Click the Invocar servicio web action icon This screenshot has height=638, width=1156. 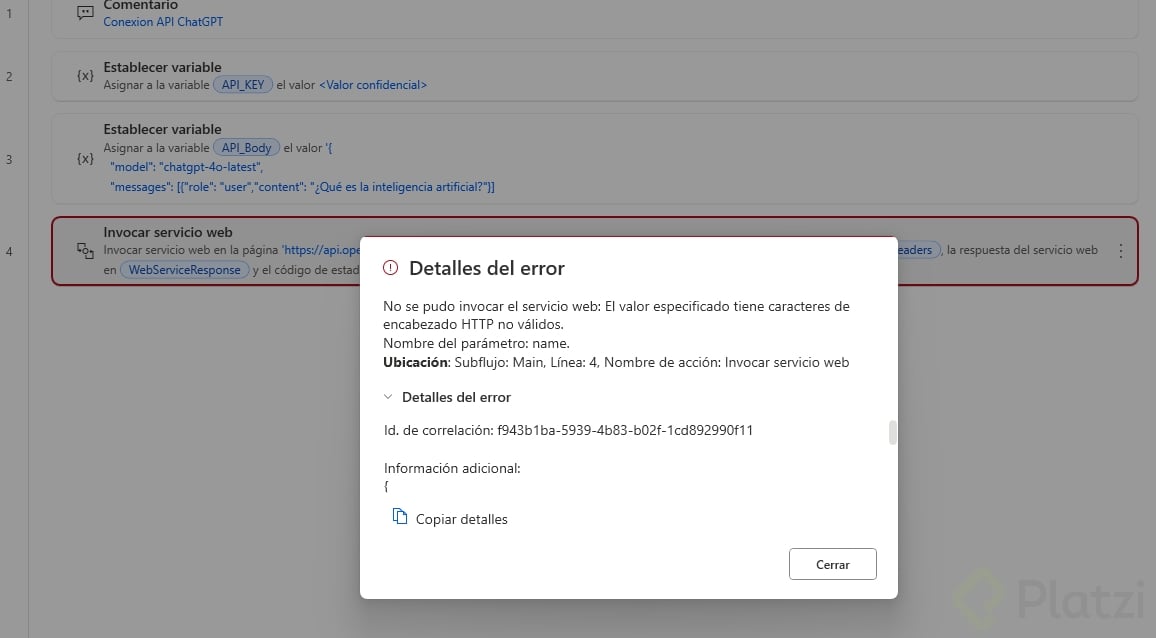[86, 251]
